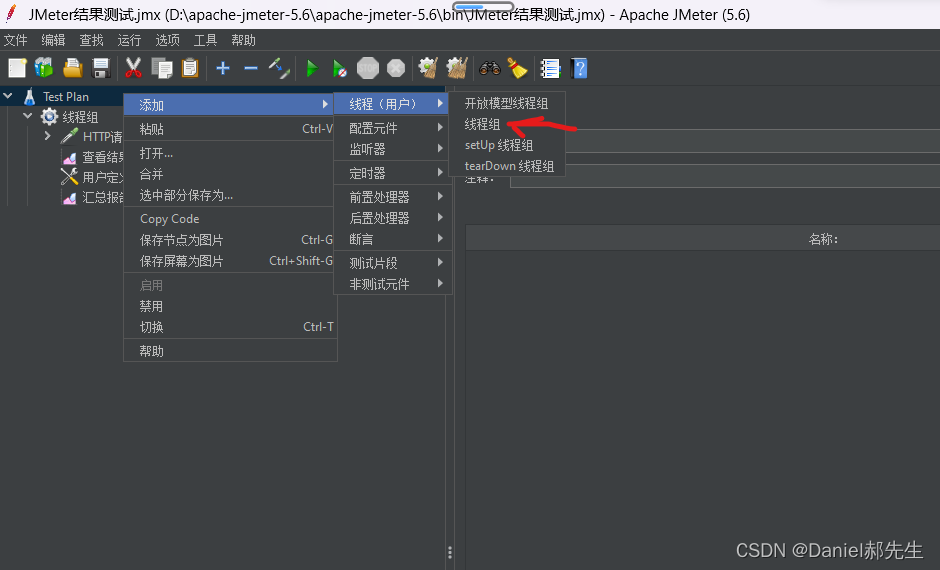This screenshot has height=570, width=940.
Task: Click the HTTP request pipette icon in tree
Action: pyautogui.click(x=69, y=136)
